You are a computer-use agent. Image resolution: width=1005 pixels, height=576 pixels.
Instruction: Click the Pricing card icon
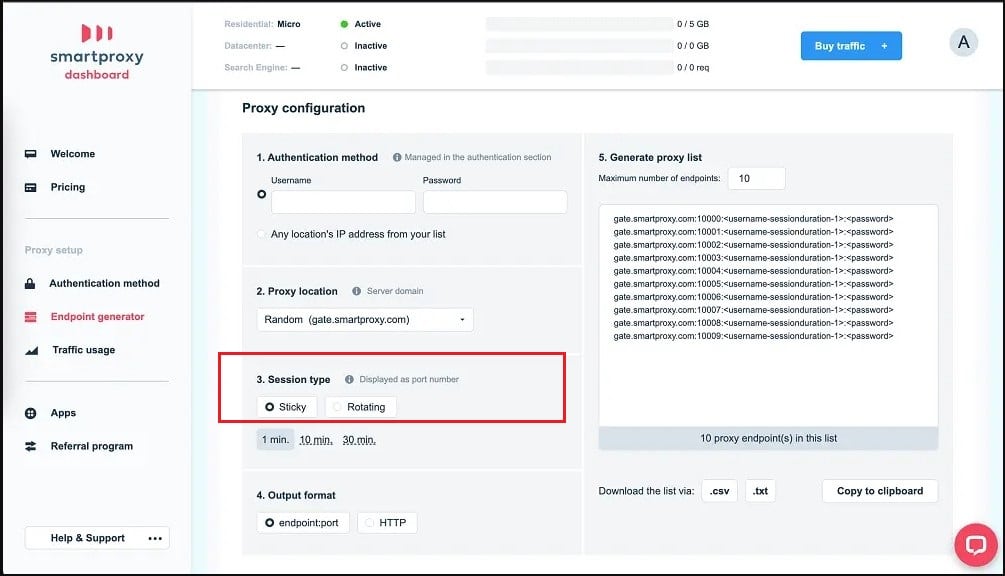[x=30, y=187]
